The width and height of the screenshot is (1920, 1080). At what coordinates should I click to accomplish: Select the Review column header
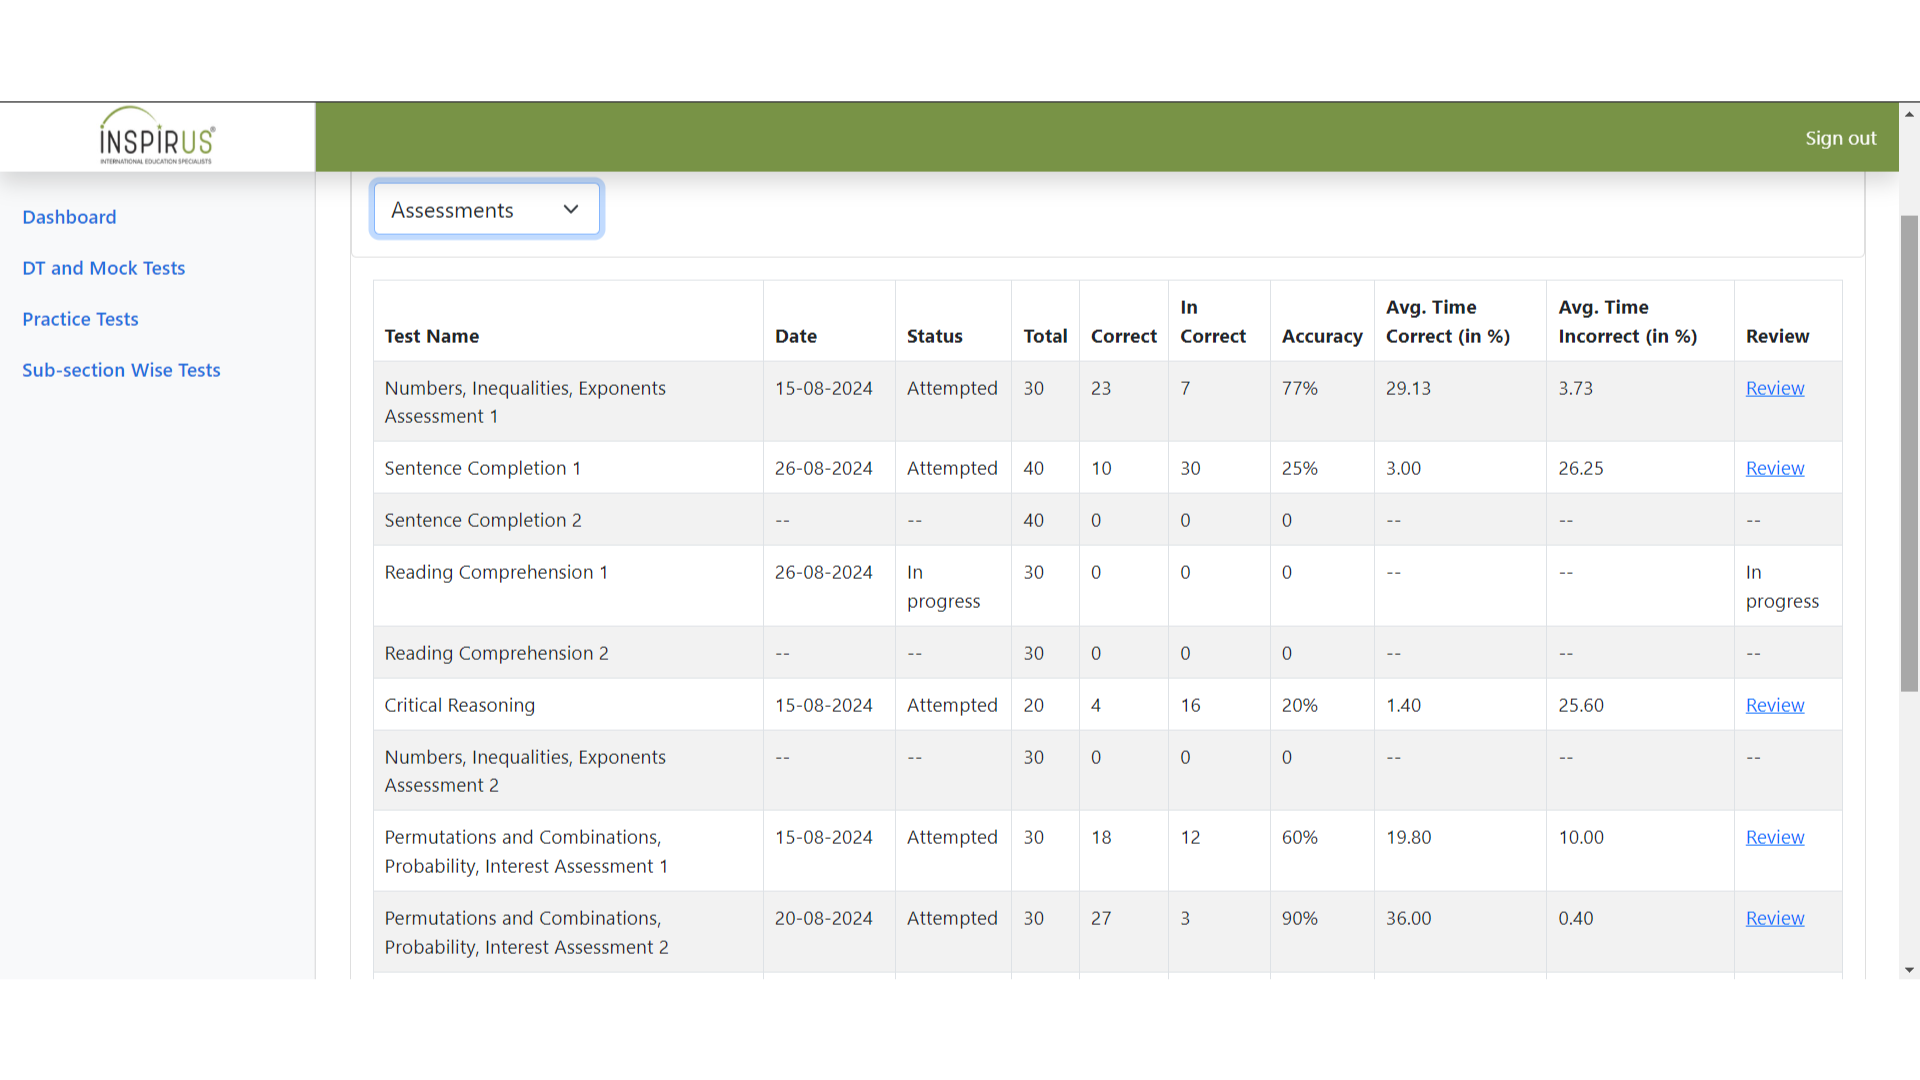click(1777, 336)
